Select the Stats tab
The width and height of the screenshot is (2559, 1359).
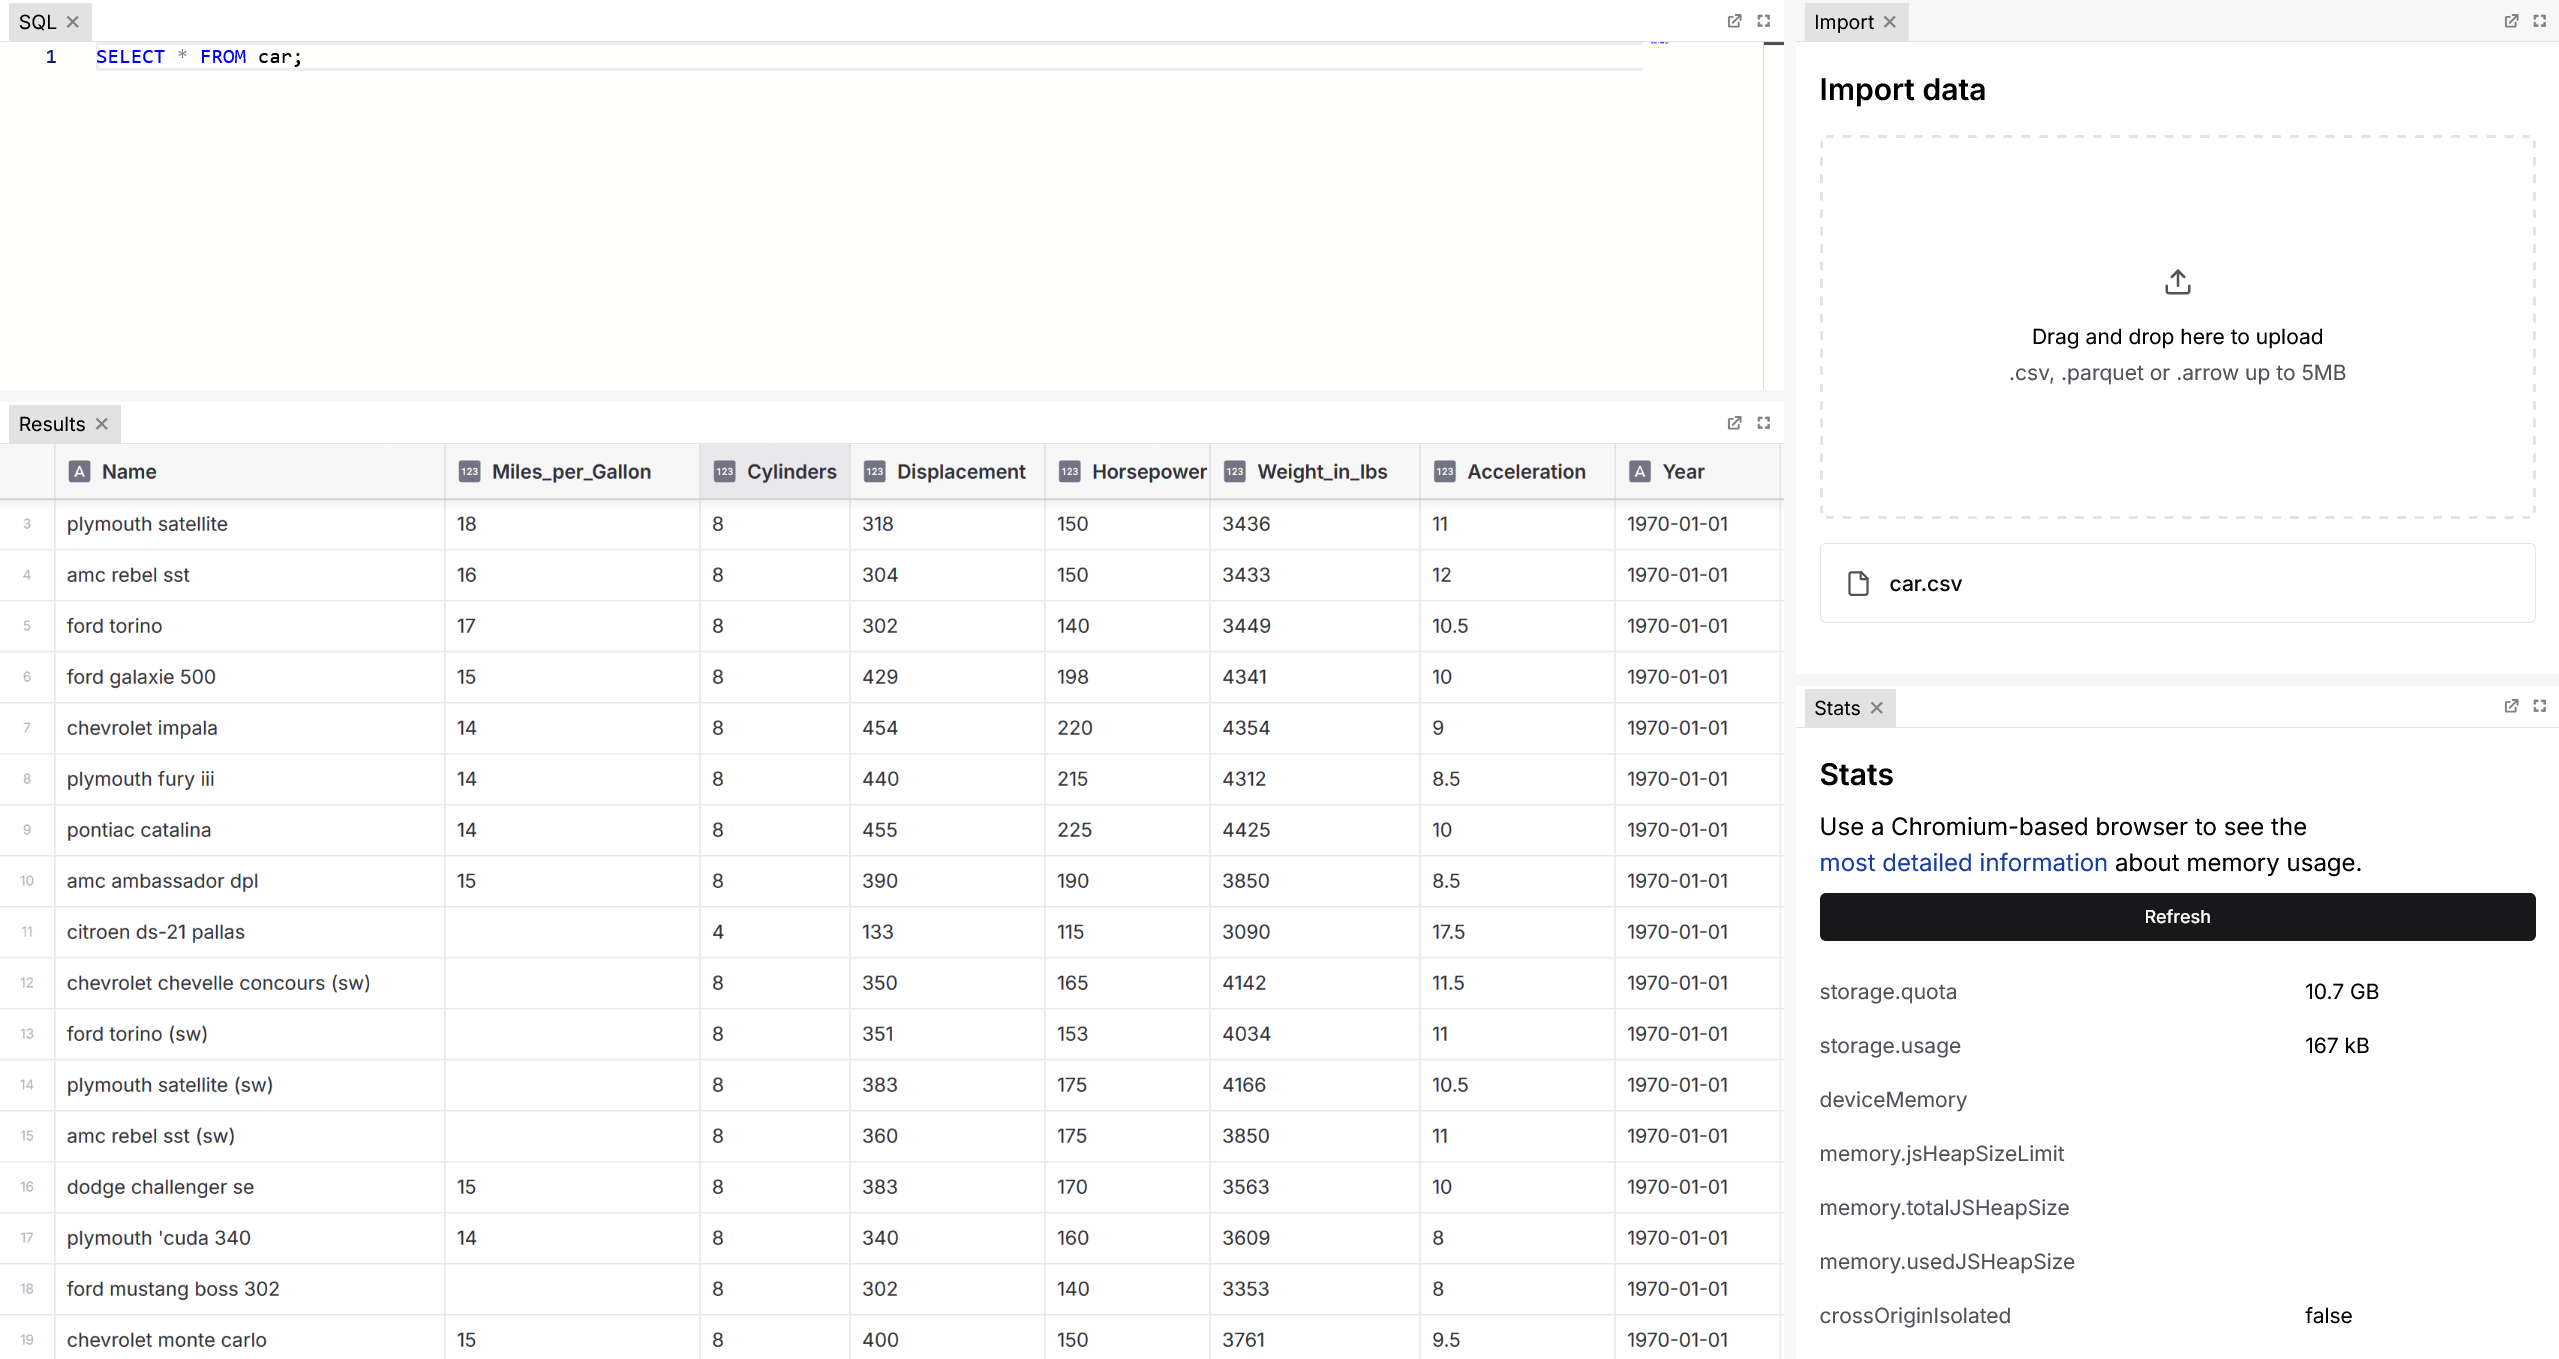click(1836, 707)
